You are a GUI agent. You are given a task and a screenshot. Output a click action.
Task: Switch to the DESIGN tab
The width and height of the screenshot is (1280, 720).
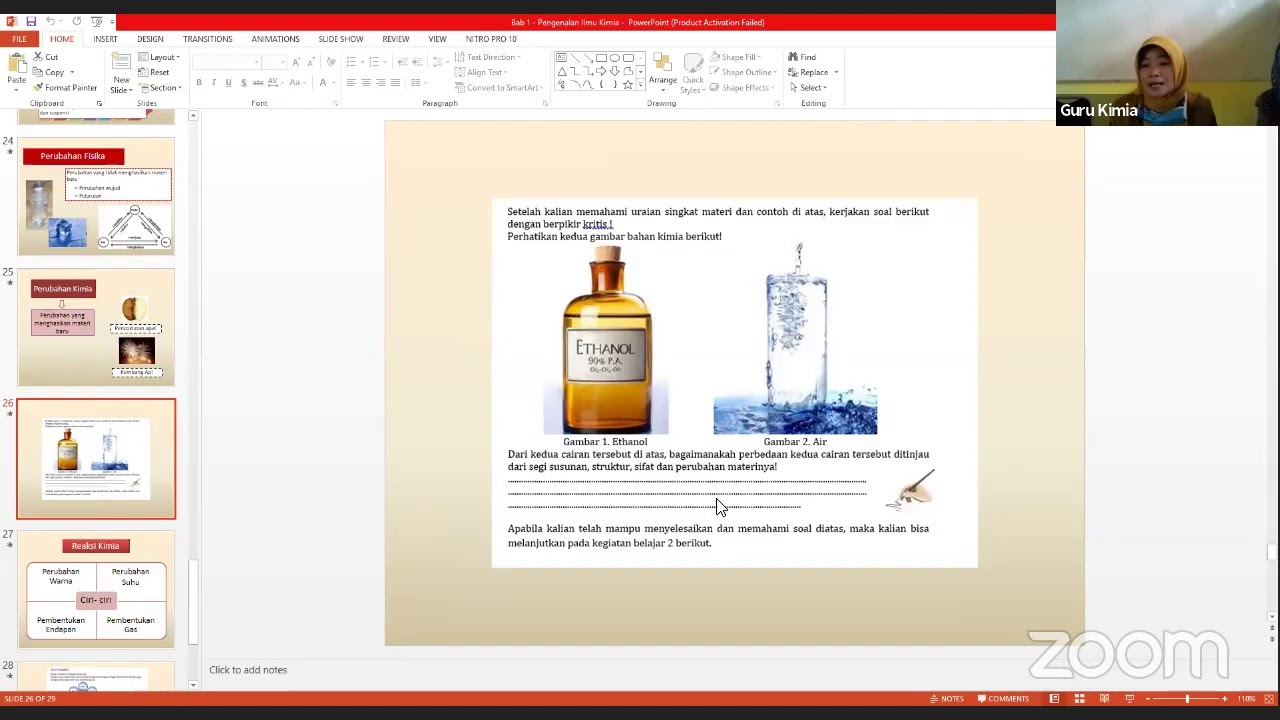150,39
